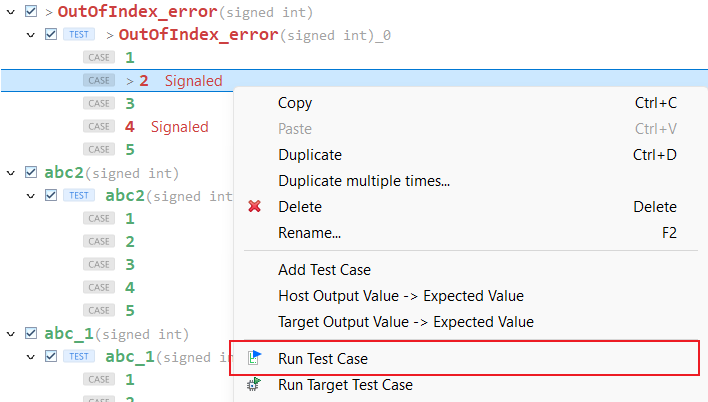Click the CASE badge of signaled case 4
Screen dimensions: 708x402
99,126
